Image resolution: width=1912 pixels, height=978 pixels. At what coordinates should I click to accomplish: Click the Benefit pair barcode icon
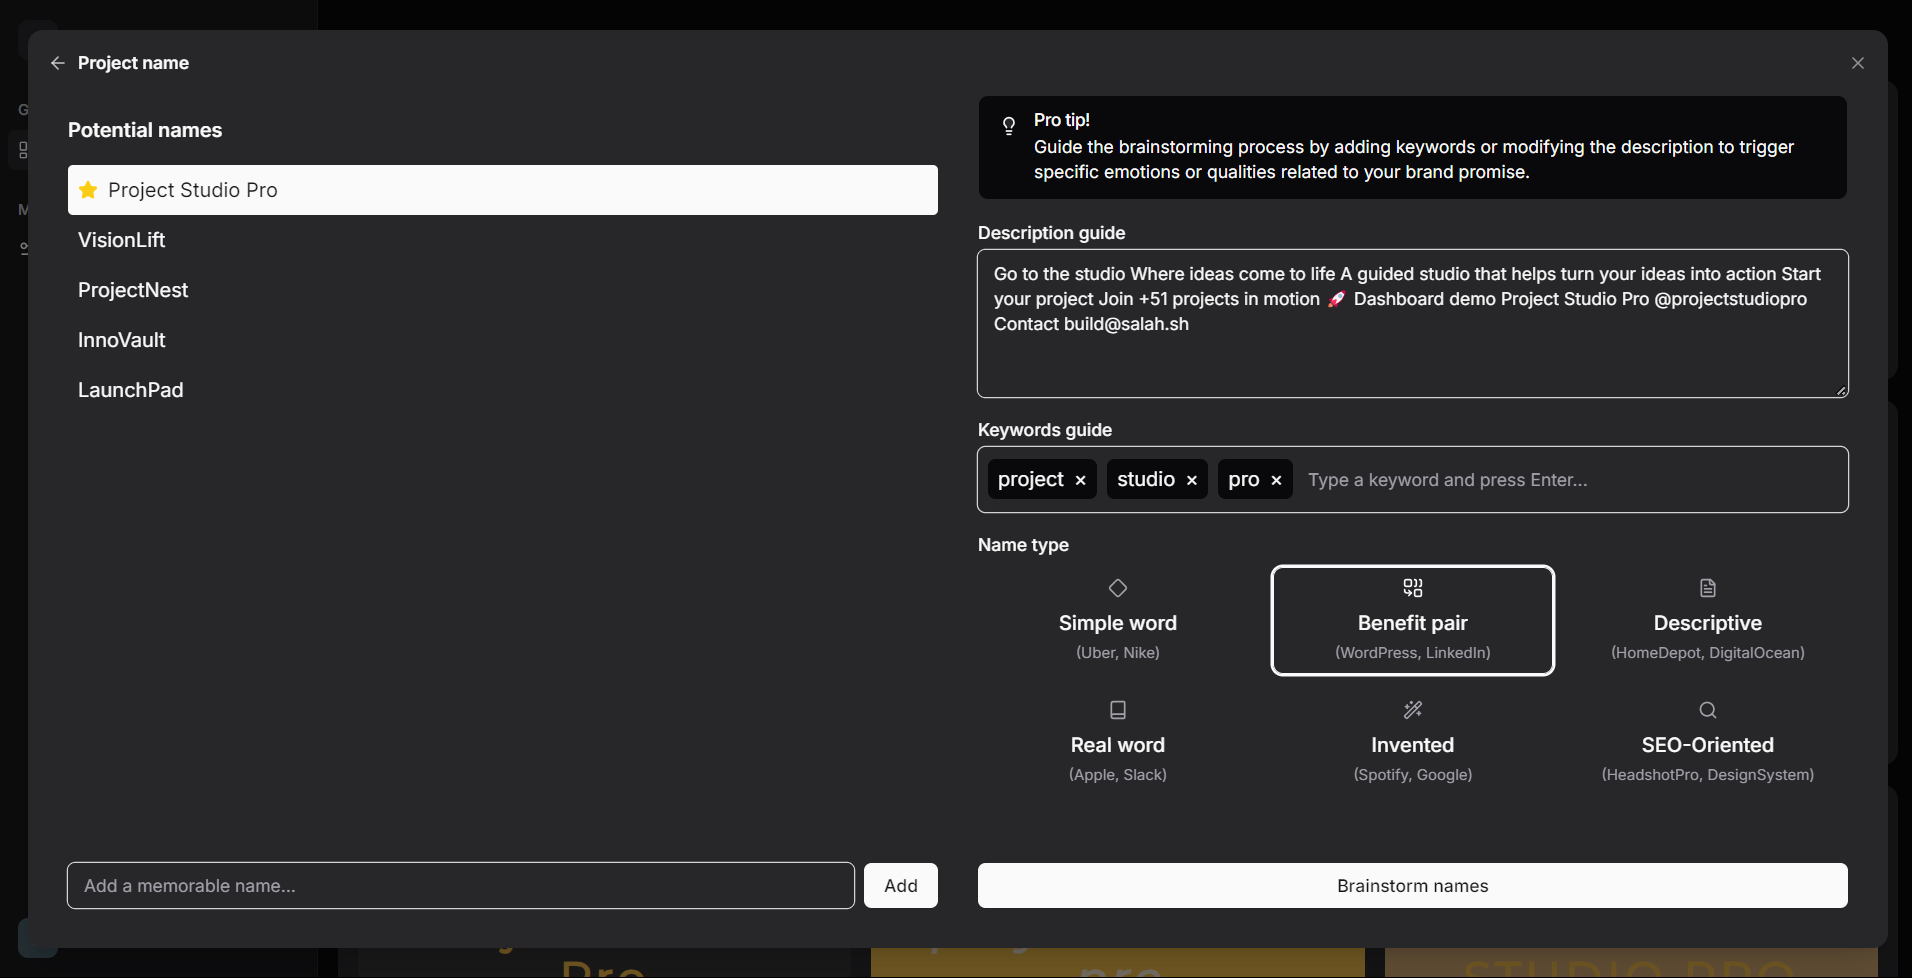1411,587
